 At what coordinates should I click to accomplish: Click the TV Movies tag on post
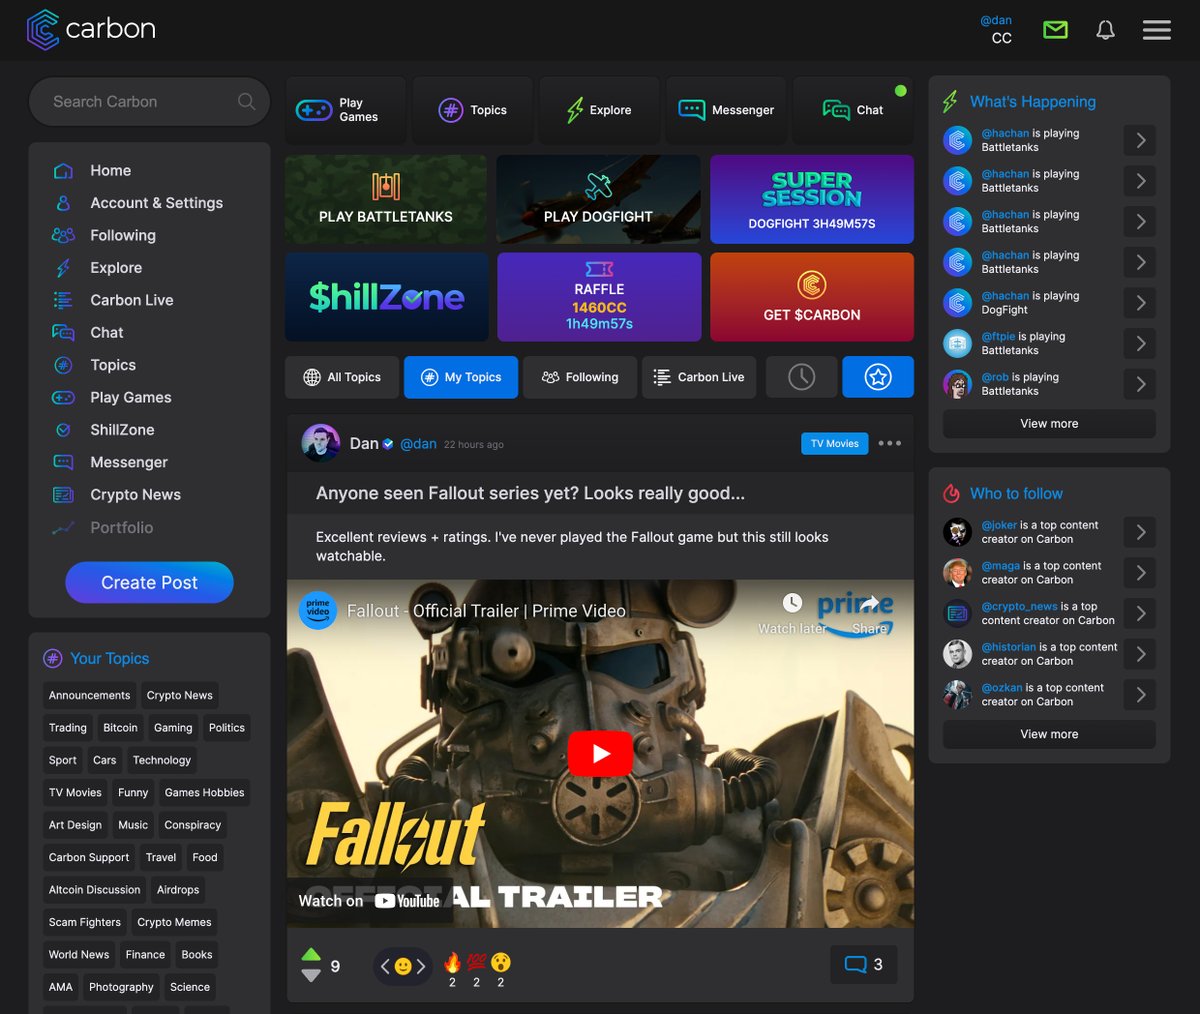834,443
